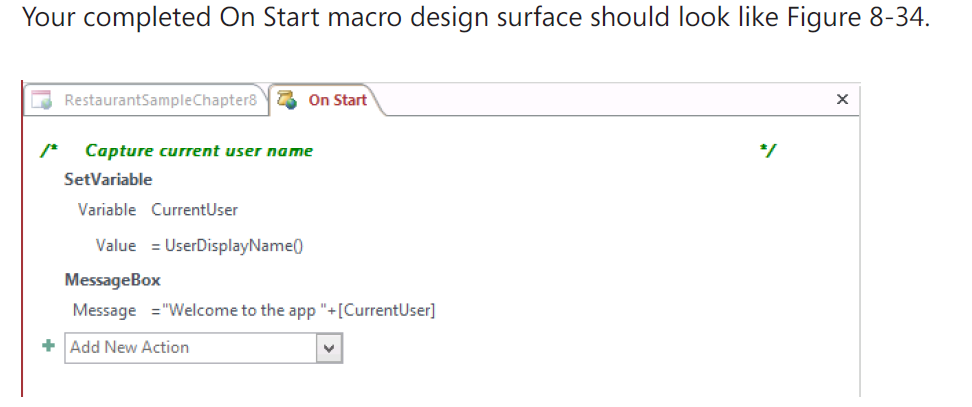972x407 pixels.
Task: Click the green plus Add Action icon
Action: [48, 346]
